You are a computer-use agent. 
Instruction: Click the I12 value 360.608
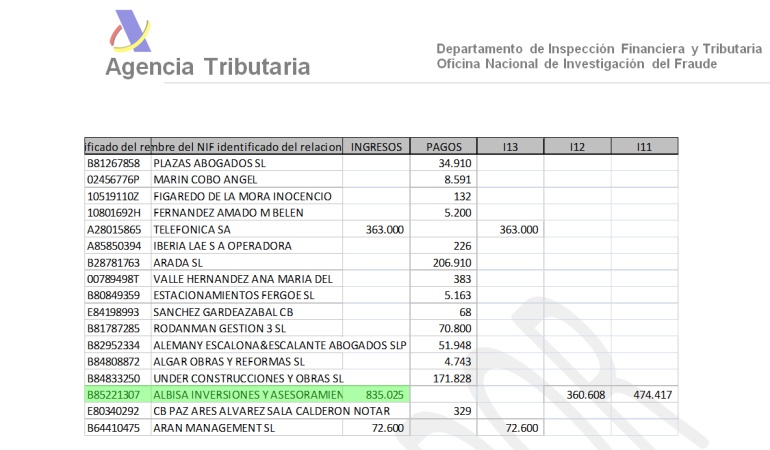[x=586, y=394]
